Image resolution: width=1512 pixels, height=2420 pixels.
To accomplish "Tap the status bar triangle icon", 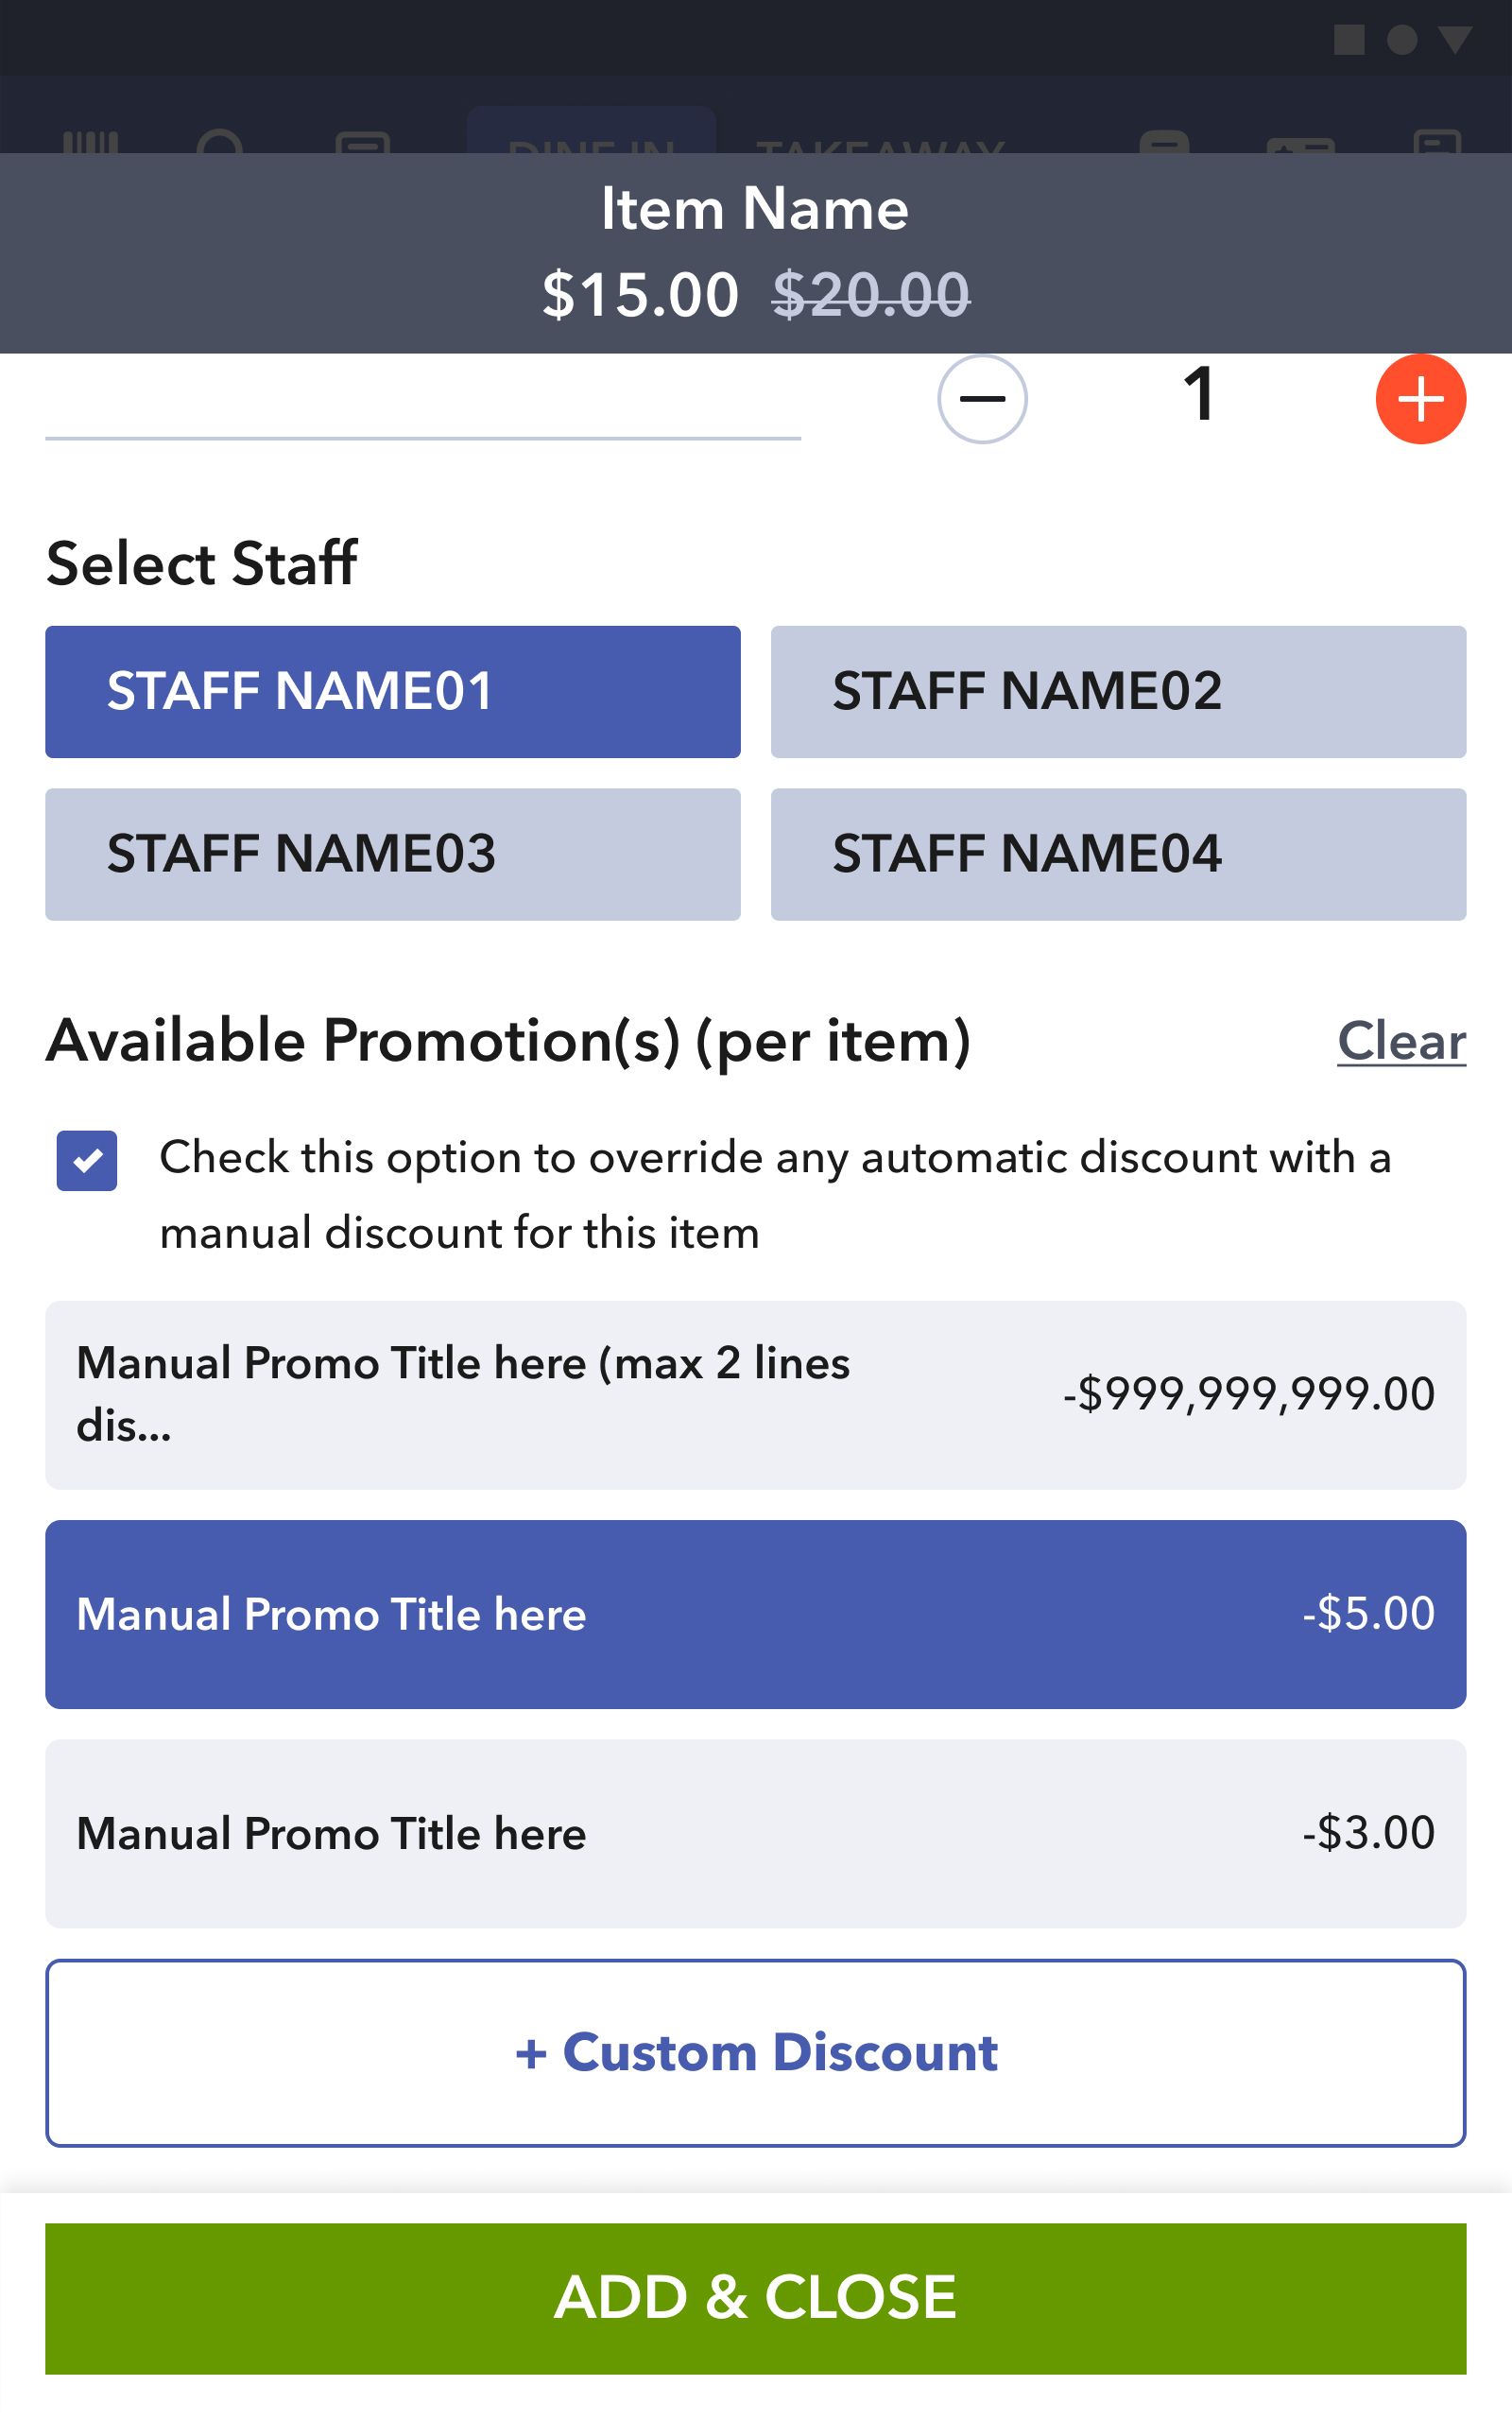I will [x=1455, y=40].
